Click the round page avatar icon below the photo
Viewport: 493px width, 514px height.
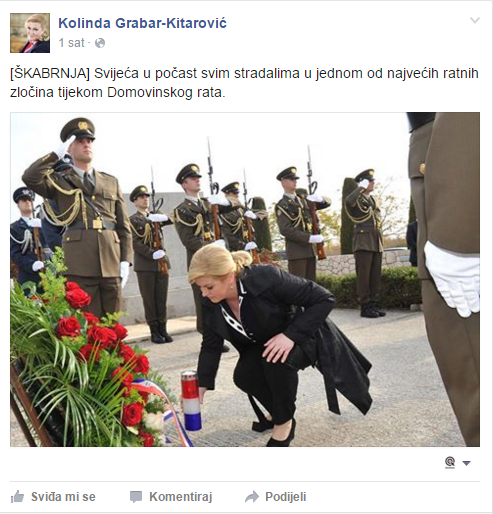pyautogui.click(x=450, y=462)
